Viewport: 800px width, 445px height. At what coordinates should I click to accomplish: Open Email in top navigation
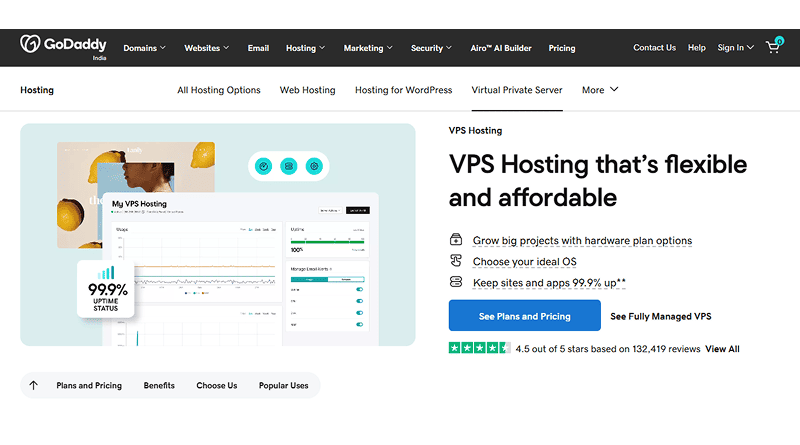tap(258, 48)
